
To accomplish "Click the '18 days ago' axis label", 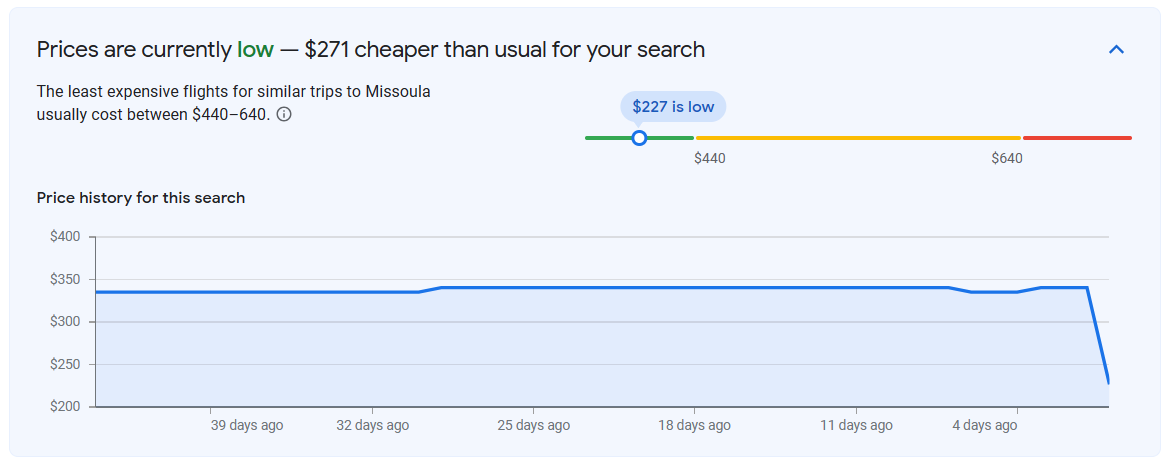I will [694, 425].
